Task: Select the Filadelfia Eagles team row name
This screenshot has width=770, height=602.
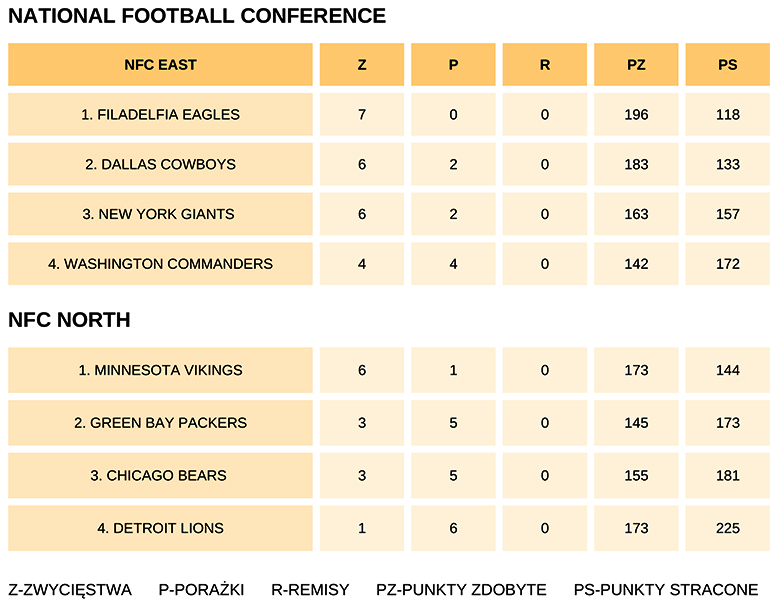Action: click(x=160, y=115)
